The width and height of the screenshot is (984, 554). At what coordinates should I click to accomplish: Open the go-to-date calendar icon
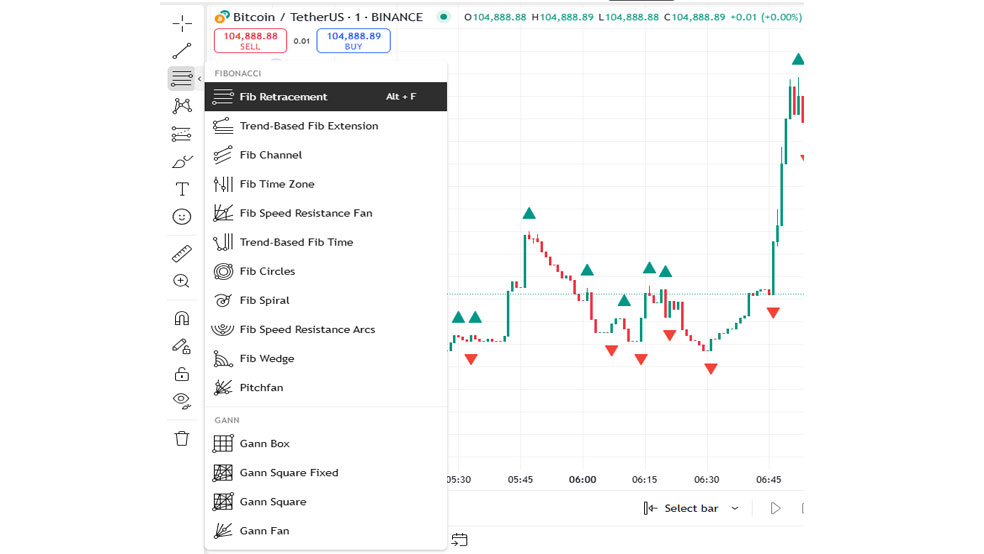click(x=459, y=540)
